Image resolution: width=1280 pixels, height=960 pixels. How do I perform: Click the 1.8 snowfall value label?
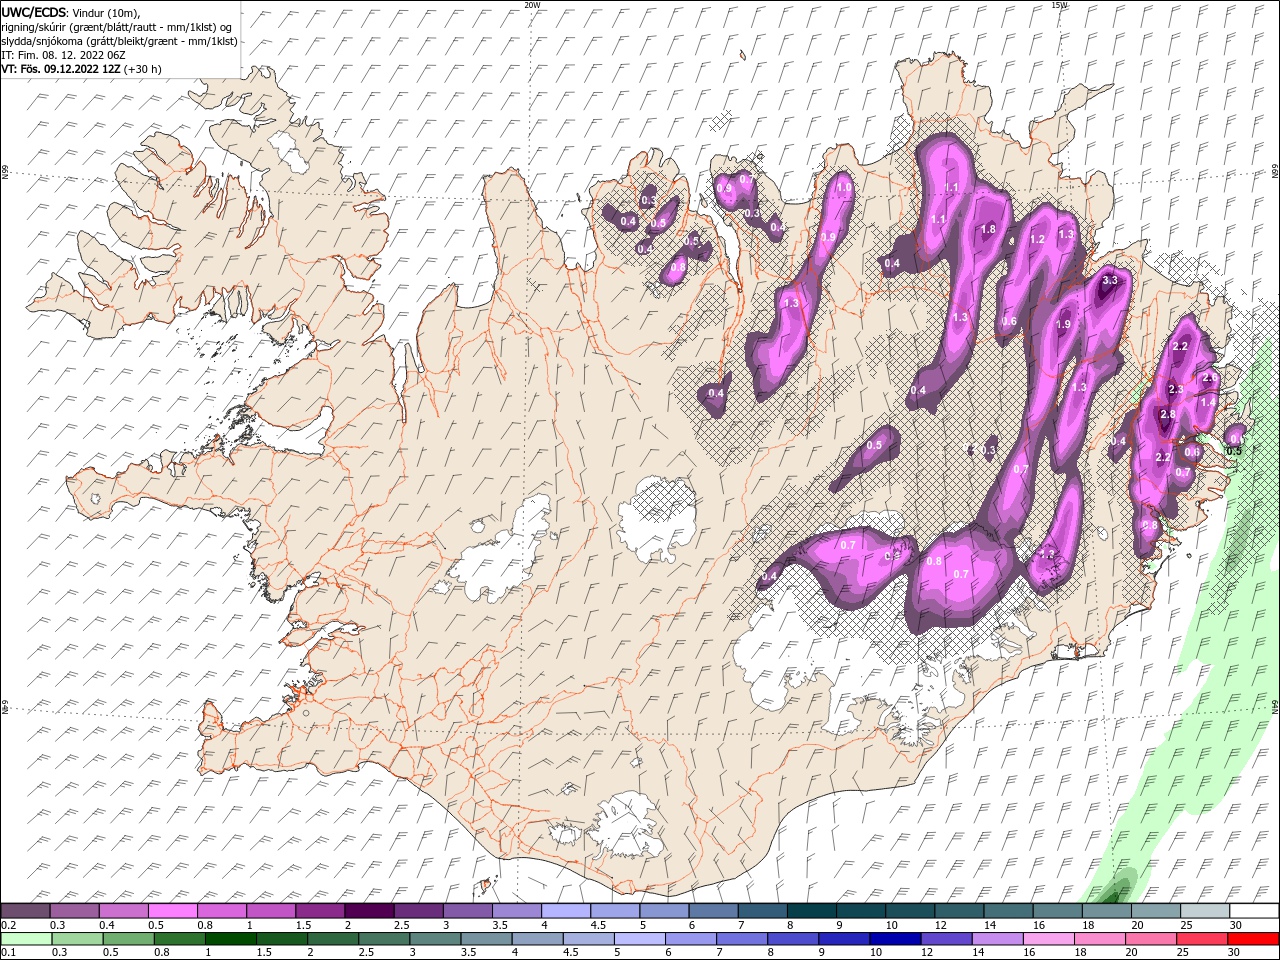[988, 229]
